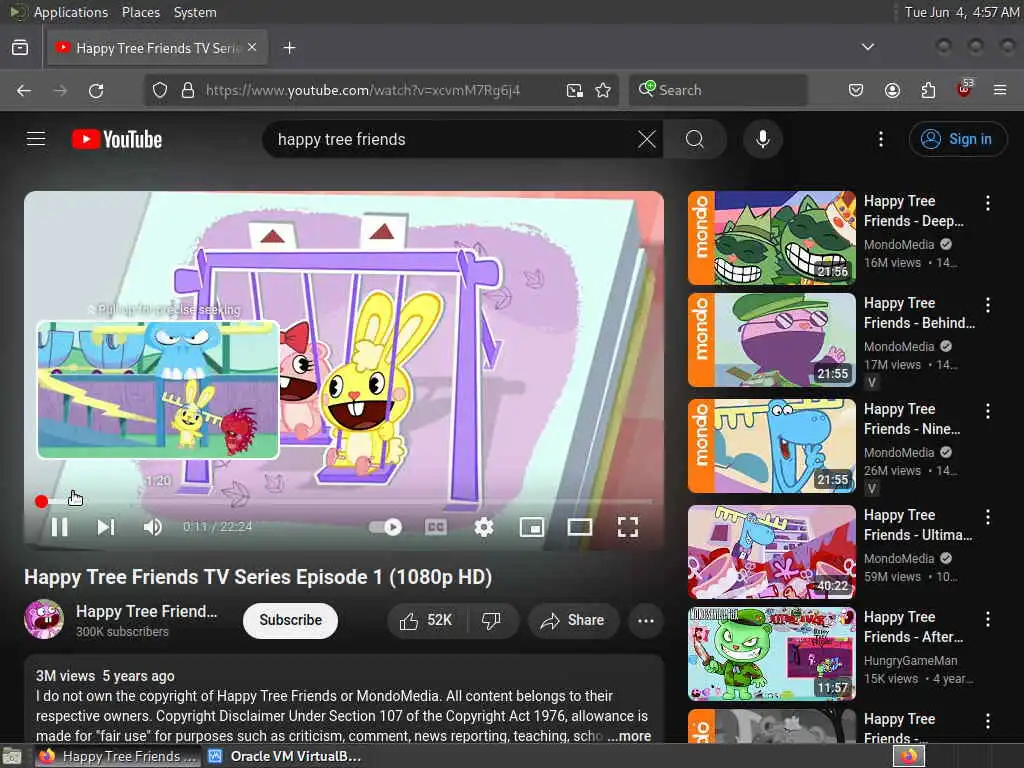Open the Extensions puzzle icon
The width and height of the screenshot is (1024, 768).
928,90
